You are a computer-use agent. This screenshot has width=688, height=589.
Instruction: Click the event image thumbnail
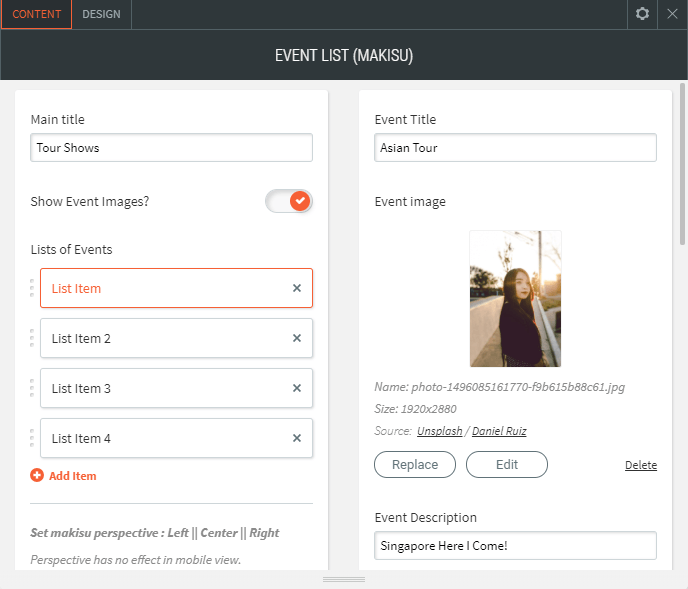[515, 299]
